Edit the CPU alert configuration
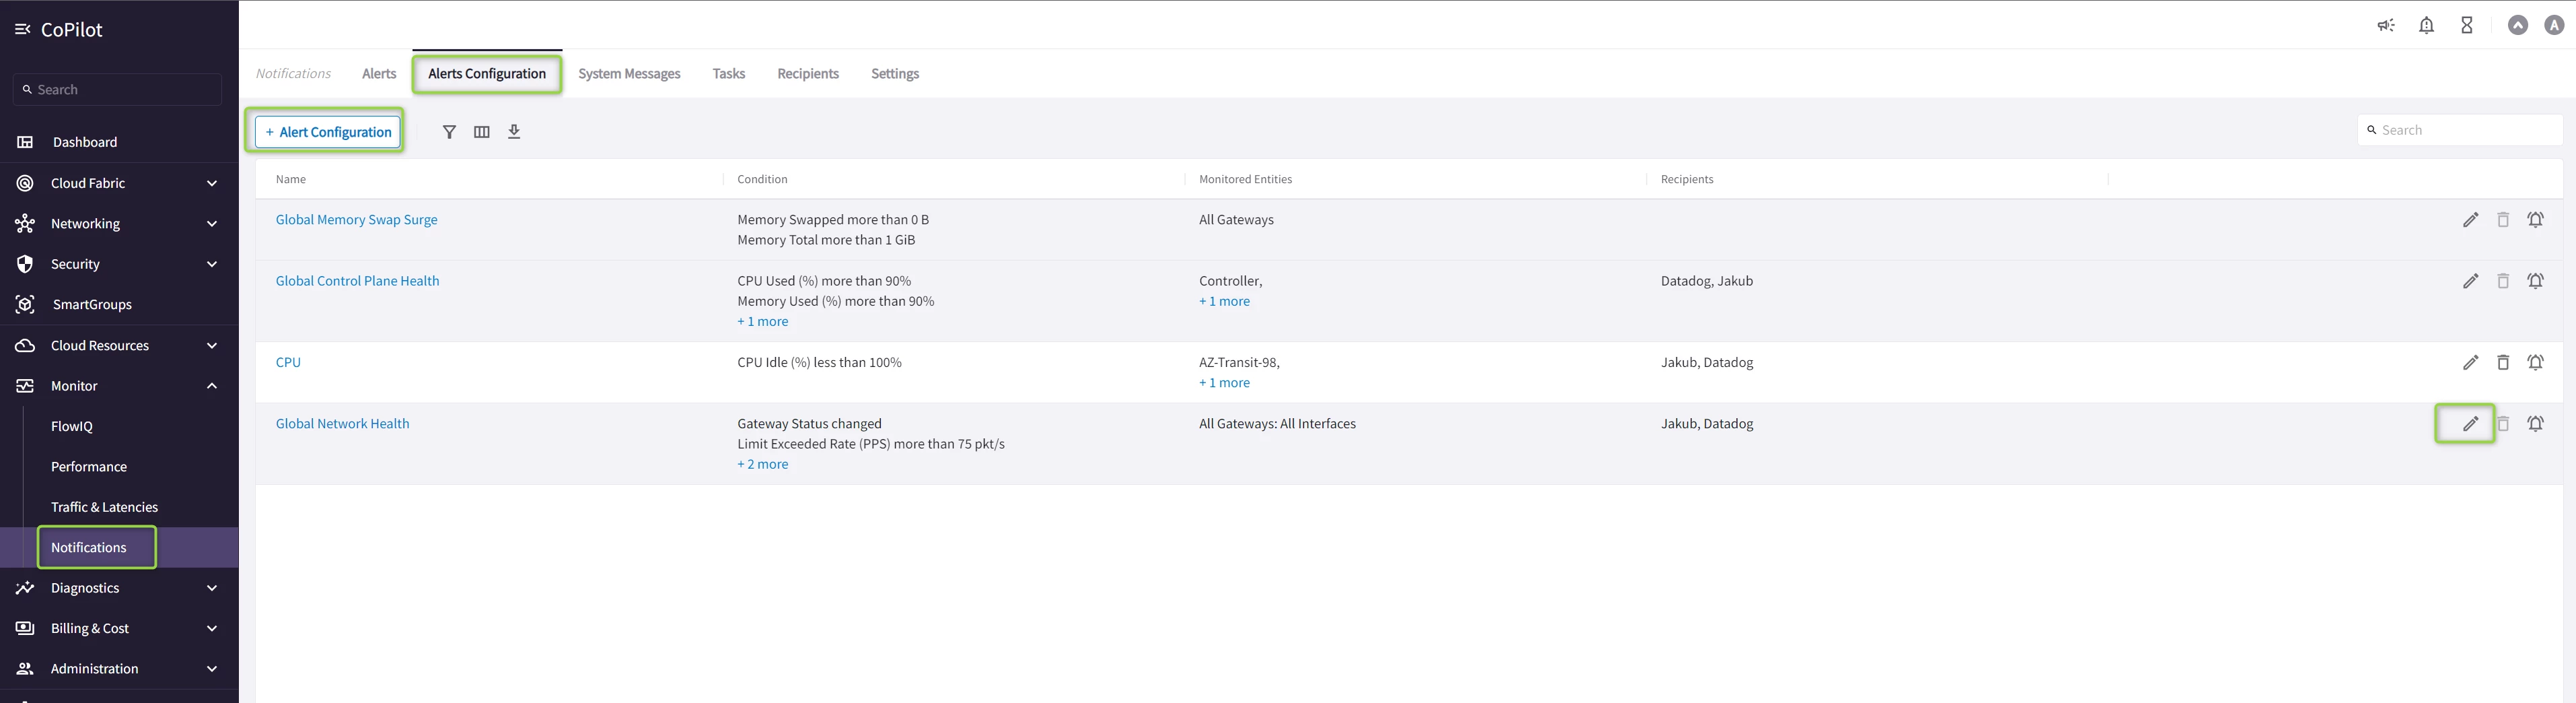2576x703 pixels. pyautogui.click(x=2470, y=362)
